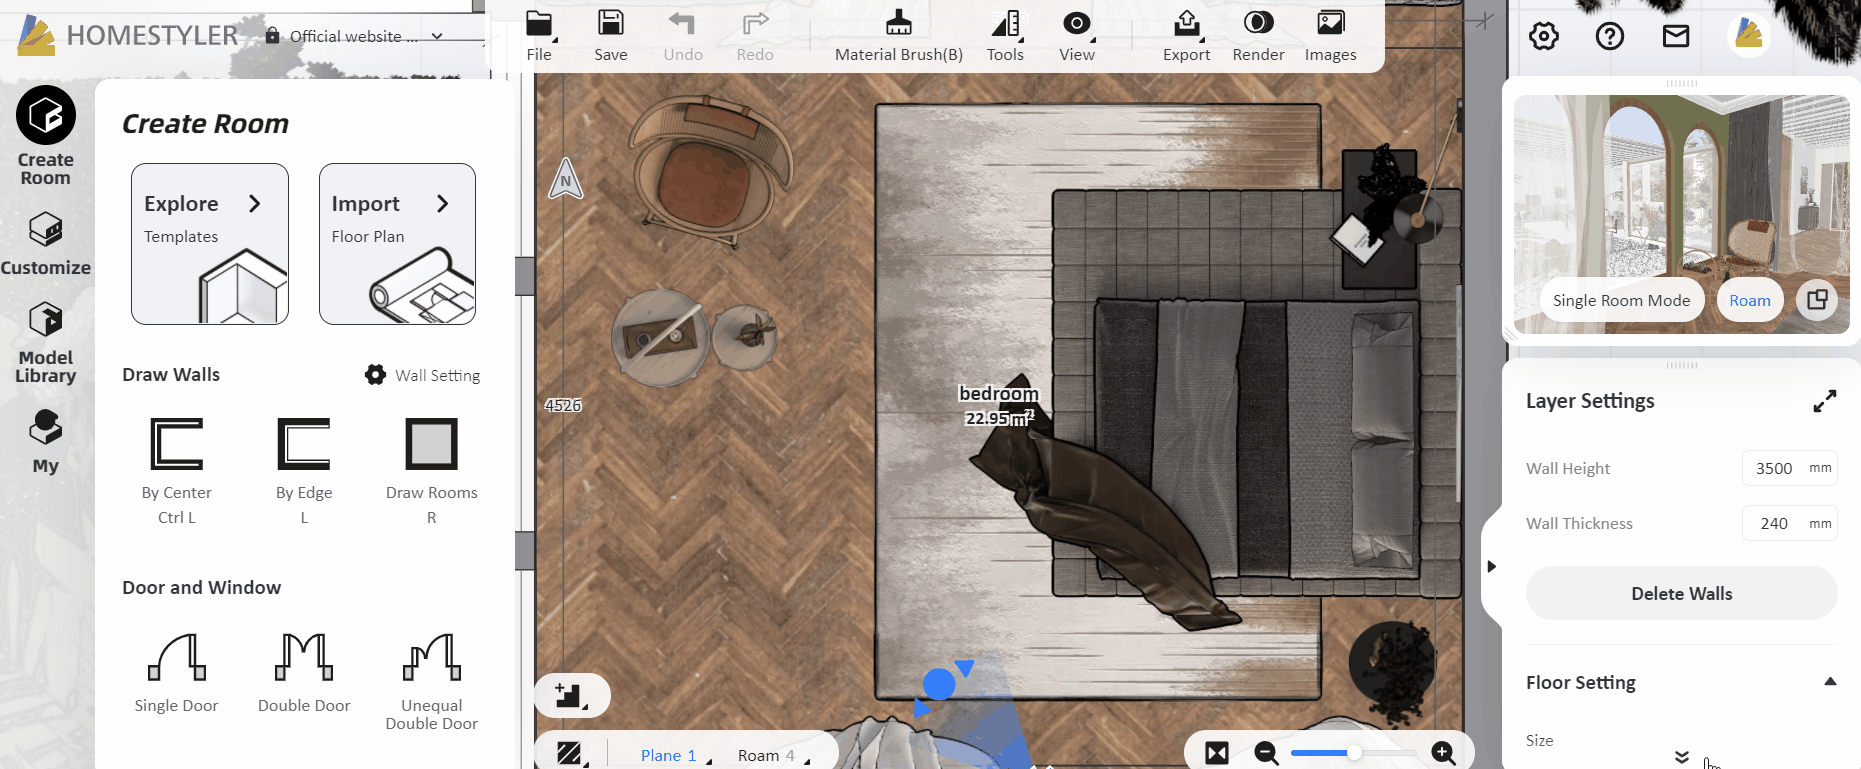Open the floor level switcher icon
The width and height of the screenshot is (1861, 769).
click(571, 695)
